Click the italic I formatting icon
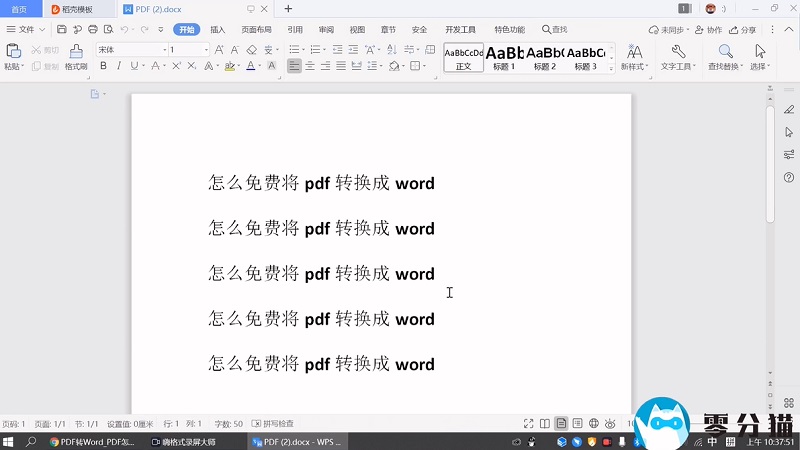This screenshot has height=450, width=800. pos(119,66)
